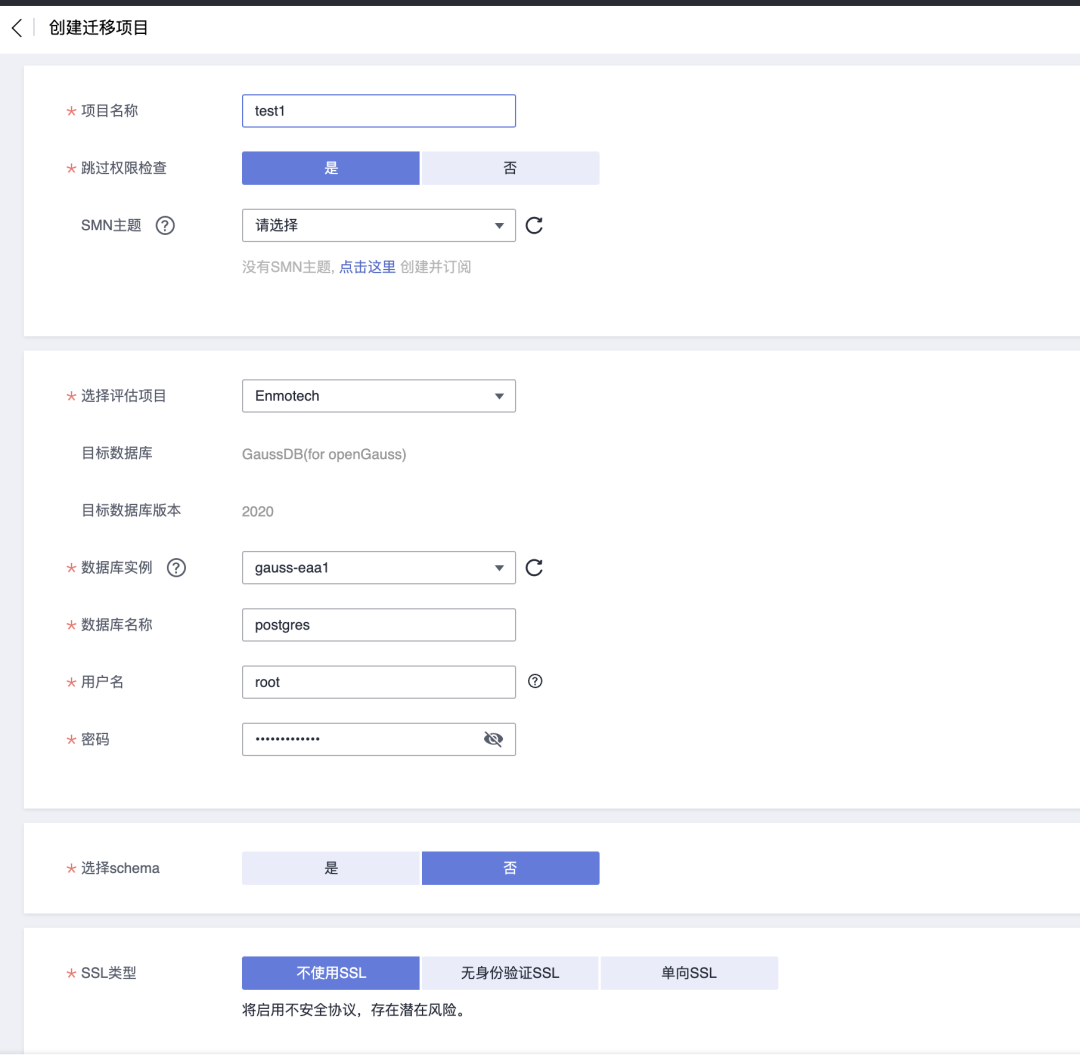Select 否 for 选择schema
This screenshot has height=1059, width=1080.
click(x=510, y=869)
